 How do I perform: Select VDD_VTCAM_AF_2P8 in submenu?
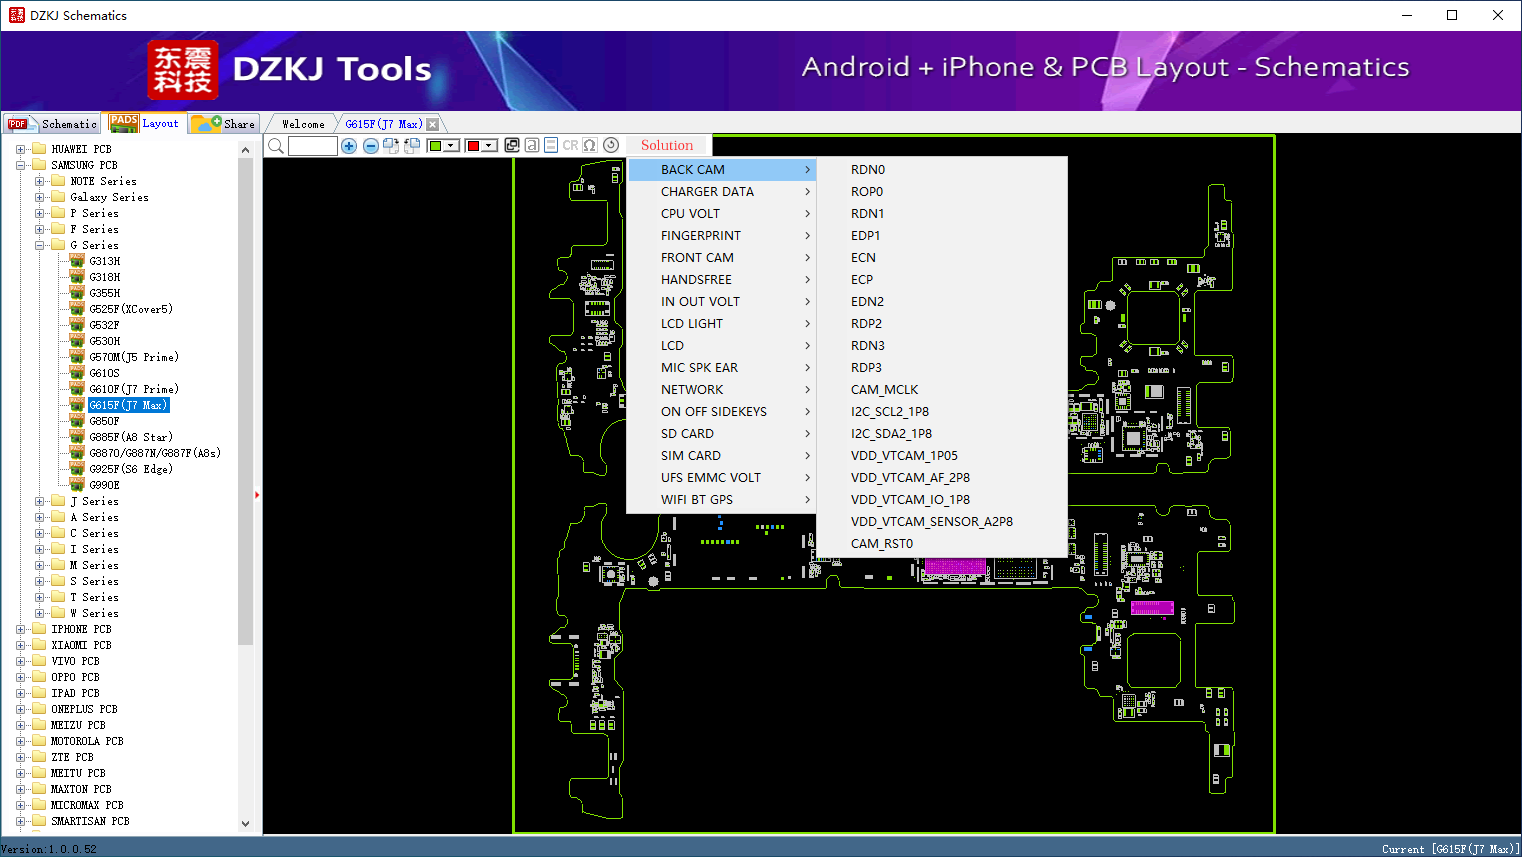click(942, 478)
